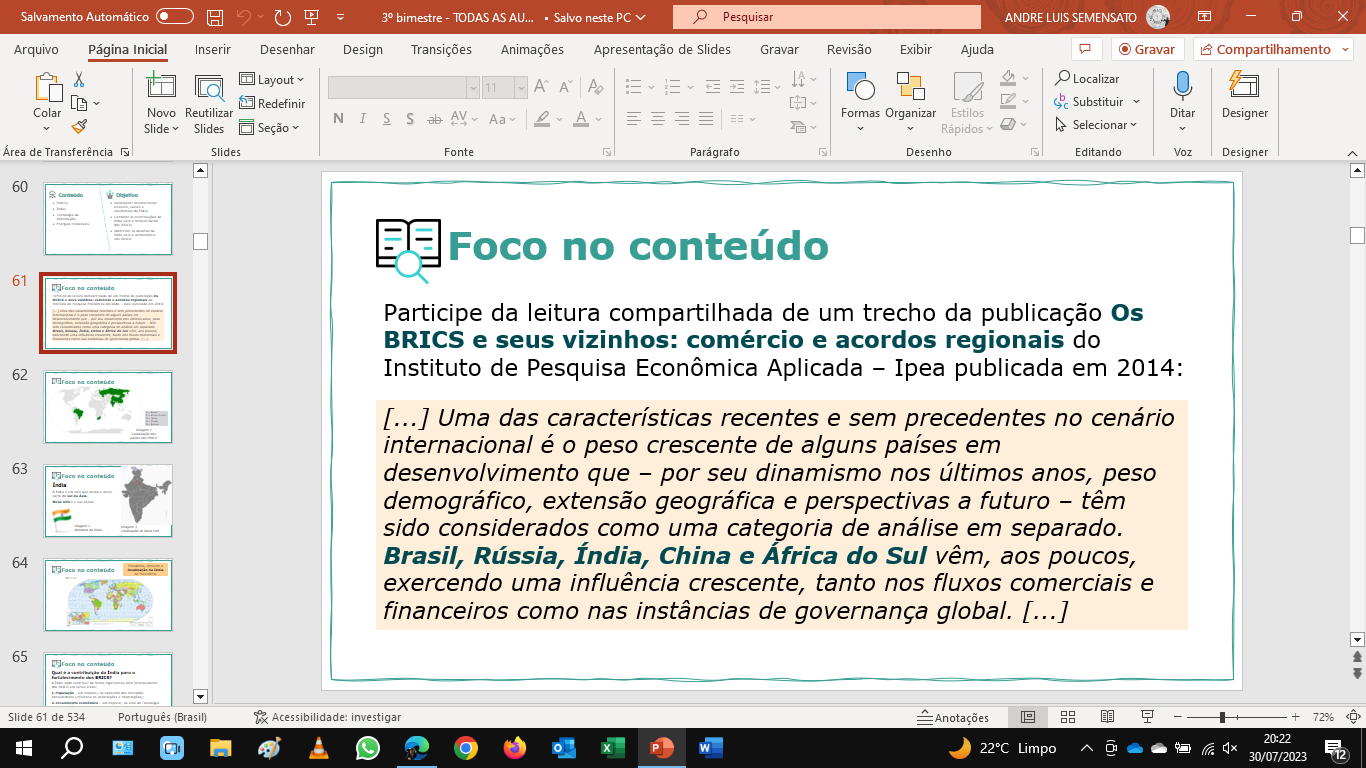Click the Format Painter brush icon
1366x768 pixels.
79,126
